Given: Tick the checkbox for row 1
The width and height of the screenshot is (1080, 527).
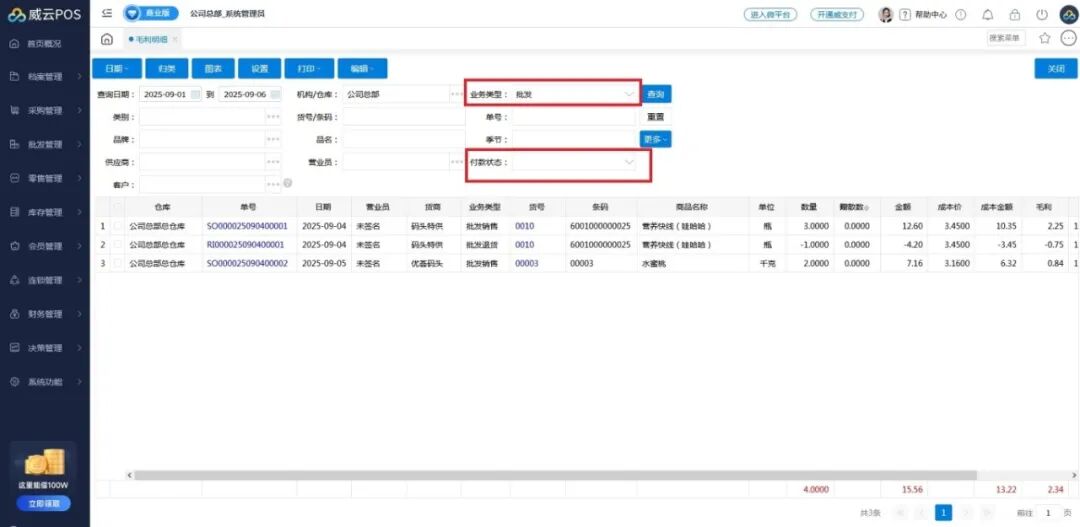Looking at the screenshot, I should tap(120, 226).
